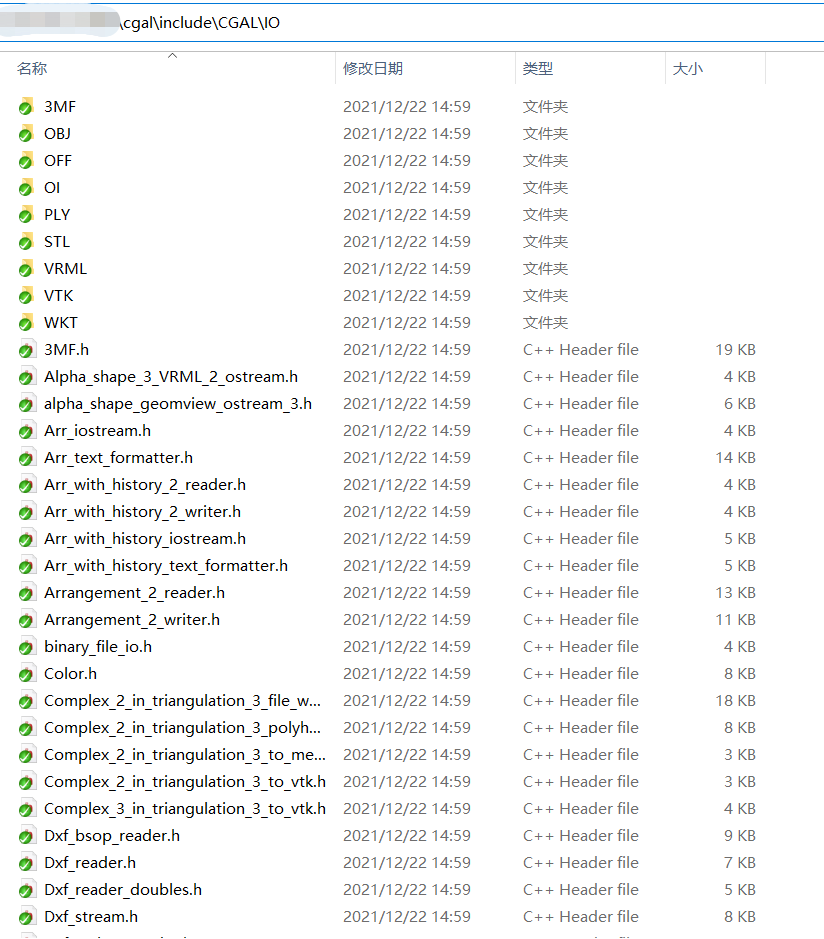
Task: Select the VTK folder name
Action: click(x=59, y=295)
